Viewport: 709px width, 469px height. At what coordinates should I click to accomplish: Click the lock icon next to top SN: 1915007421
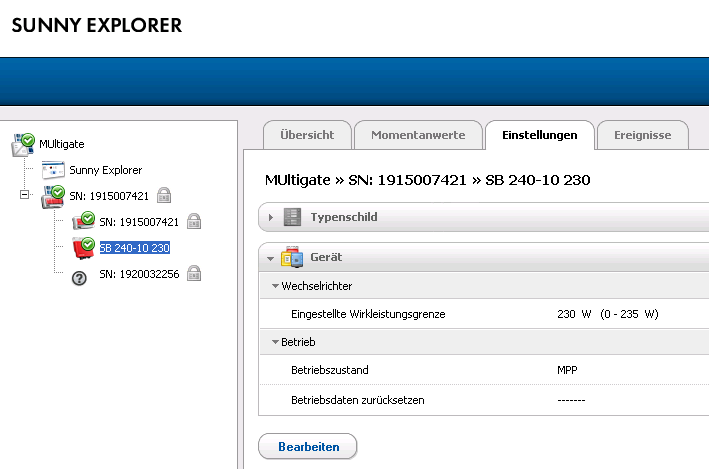[164, 196]
